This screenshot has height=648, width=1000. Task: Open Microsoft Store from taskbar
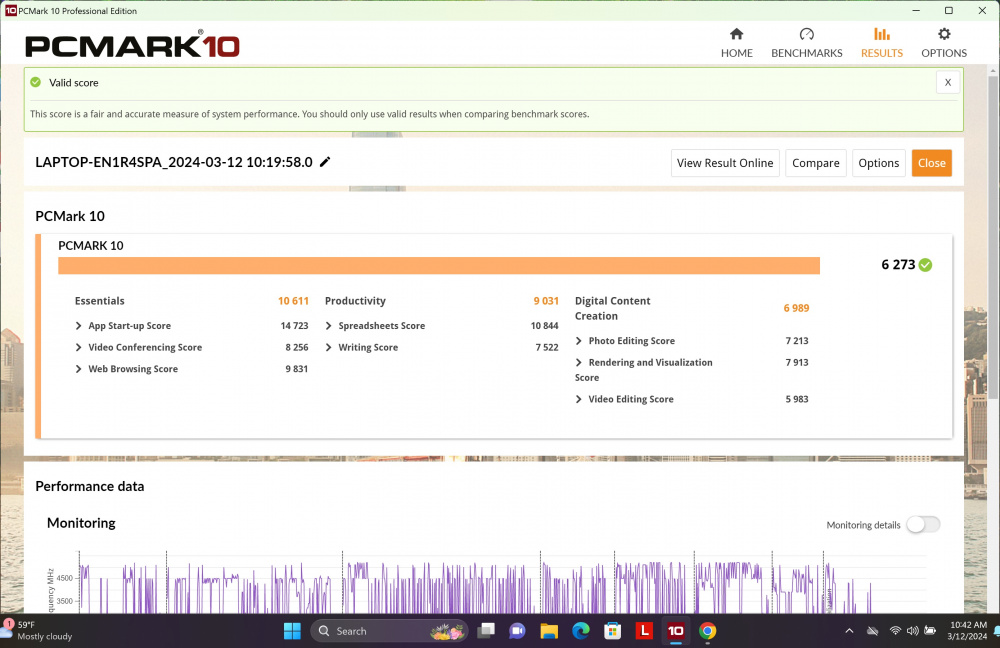(x=612, y=631)
